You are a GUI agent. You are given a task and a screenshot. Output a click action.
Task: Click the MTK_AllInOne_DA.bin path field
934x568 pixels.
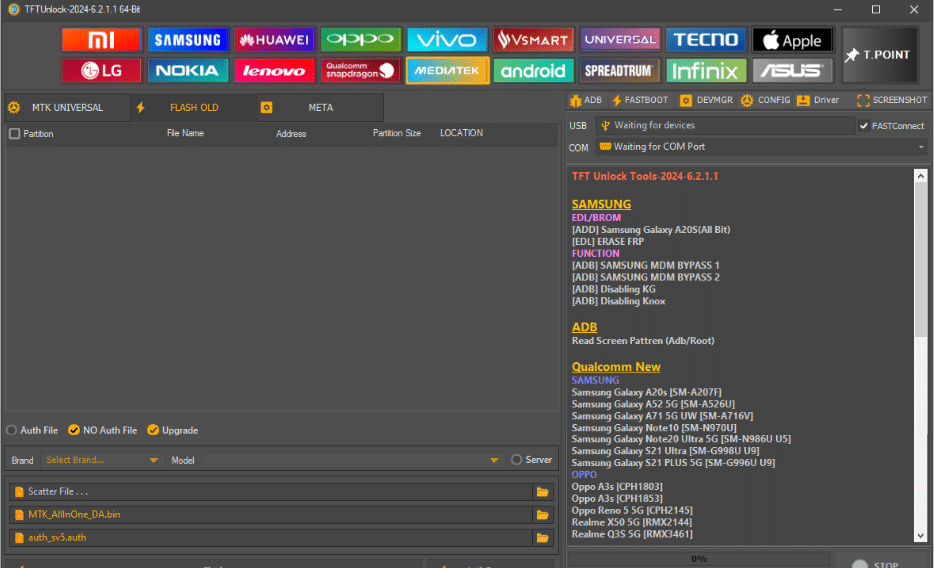271,515
